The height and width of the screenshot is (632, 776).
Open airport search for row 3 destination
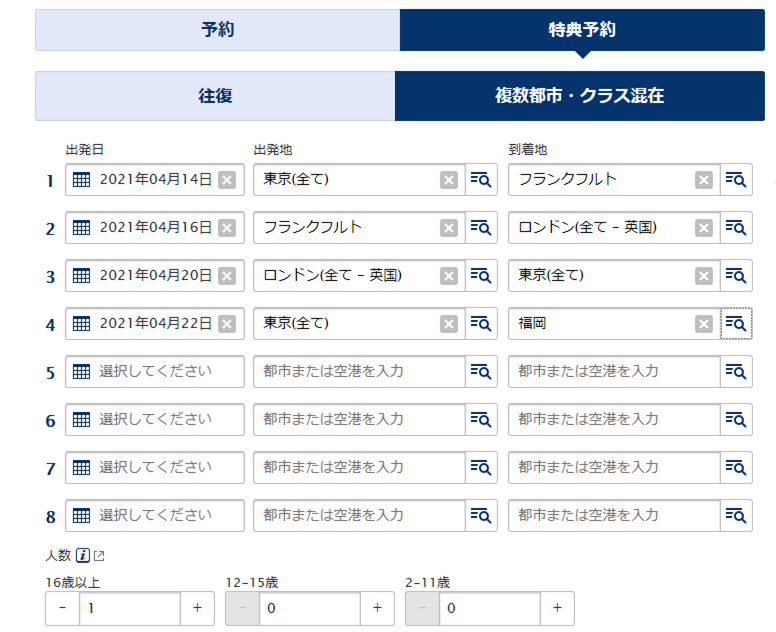point(736,276)
